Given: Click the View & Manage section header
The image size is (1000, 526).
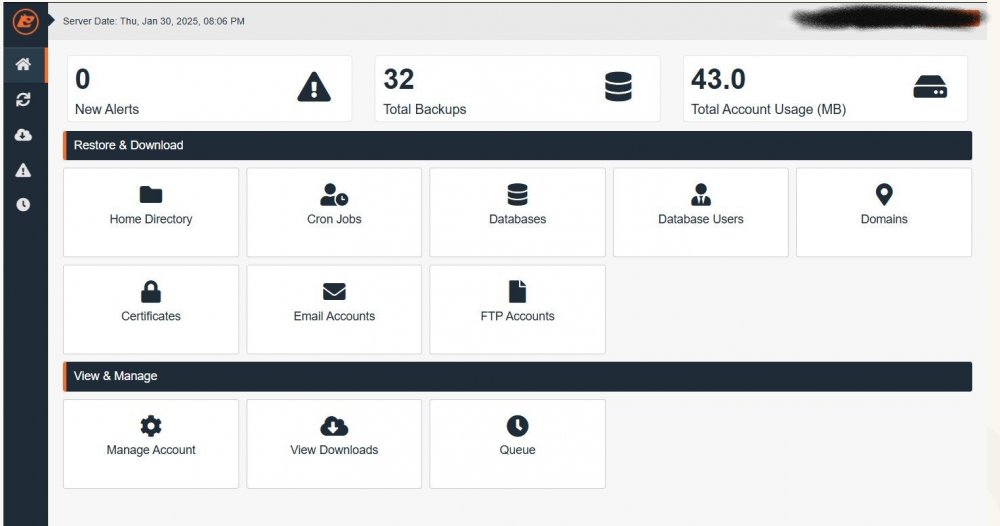Looking at the screenshot, I should (517, 377).
